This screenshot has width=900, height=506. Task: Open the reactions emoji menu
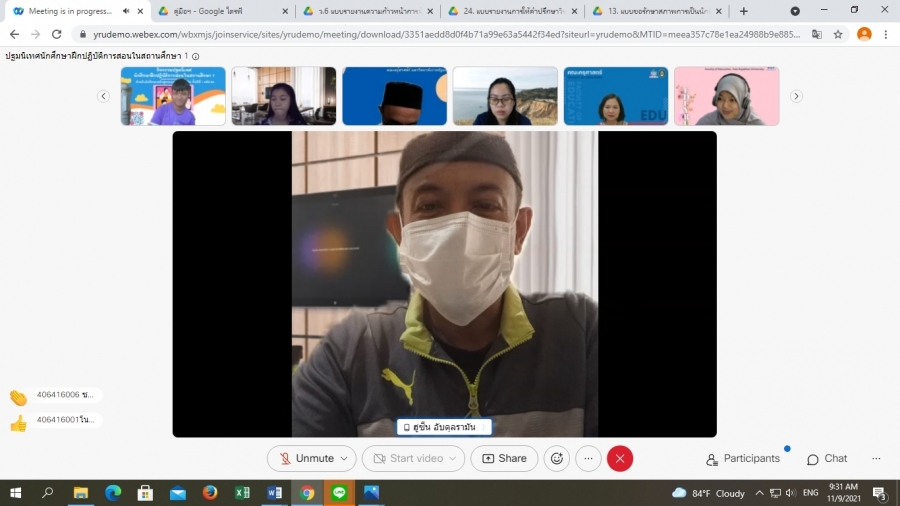(x=557, y=458)
